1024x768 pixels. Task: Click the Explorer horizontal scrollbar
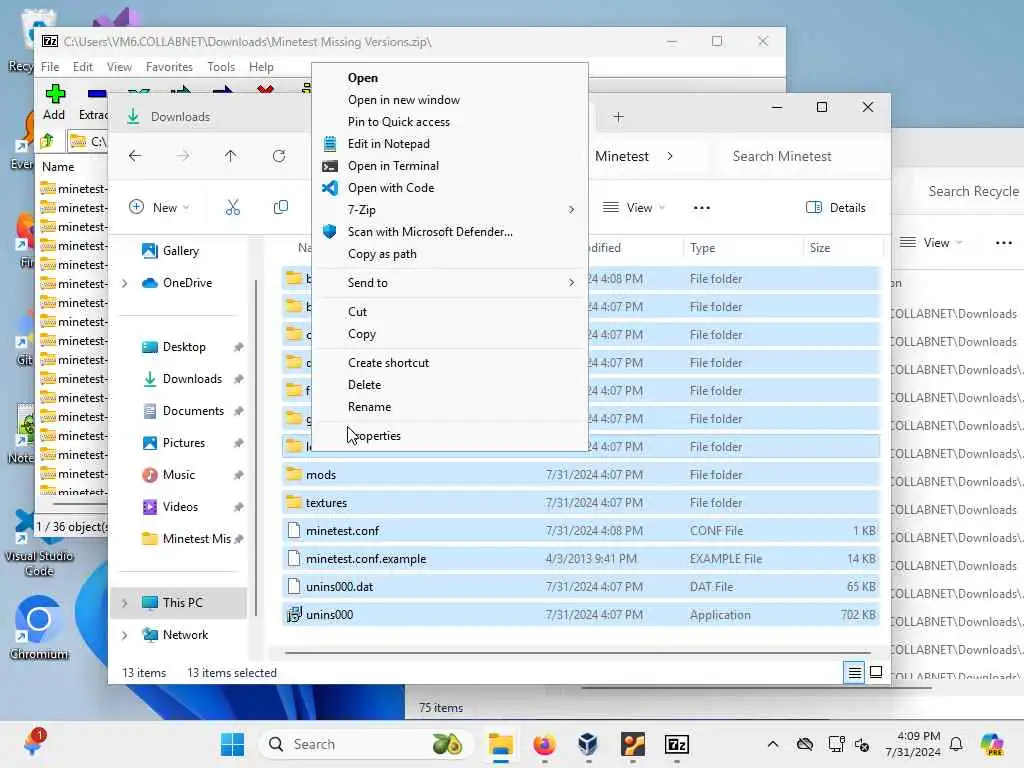click(577, 652)
